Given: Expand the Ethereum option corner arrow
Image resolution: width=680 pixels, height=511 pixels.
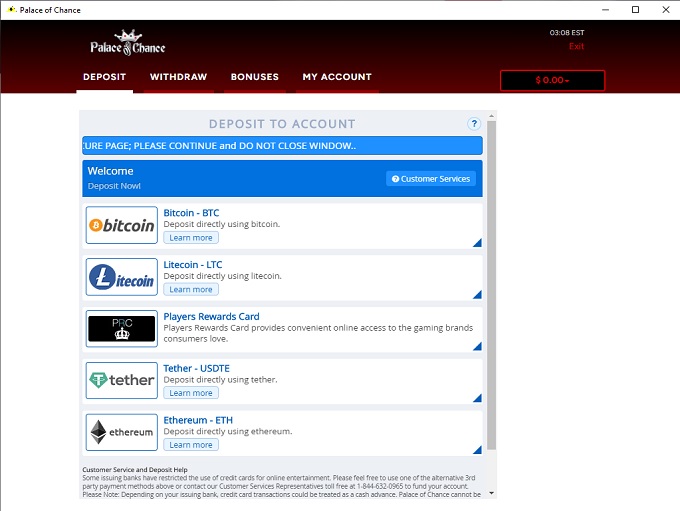Looking at the screenshot, I should pos(477,450).
